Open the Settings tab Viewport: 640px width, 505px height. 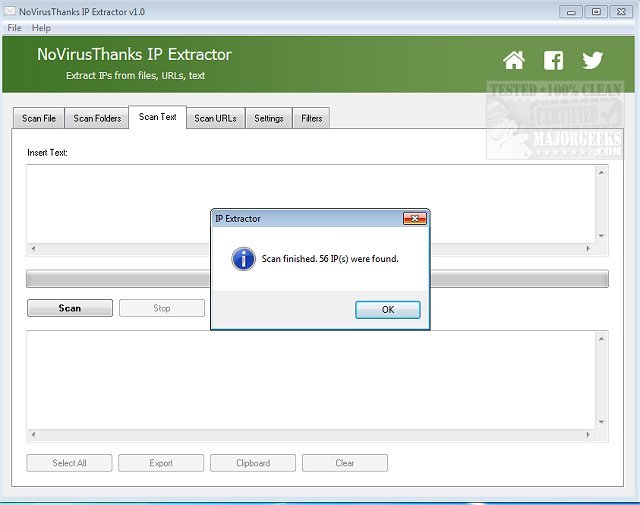[x=269, y=118]
